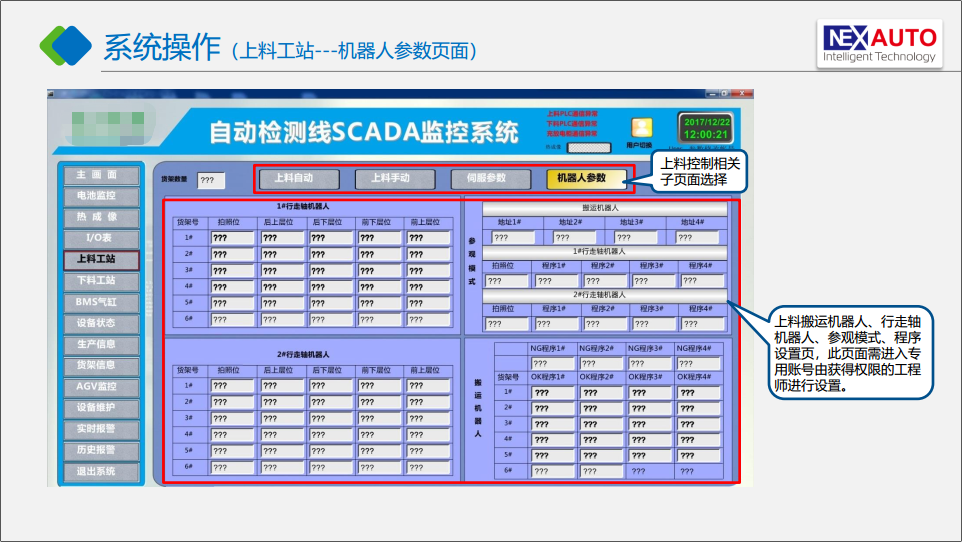Select 上料工站 in the sidebar
962x542 pixels.
click(x=101, y=260)
